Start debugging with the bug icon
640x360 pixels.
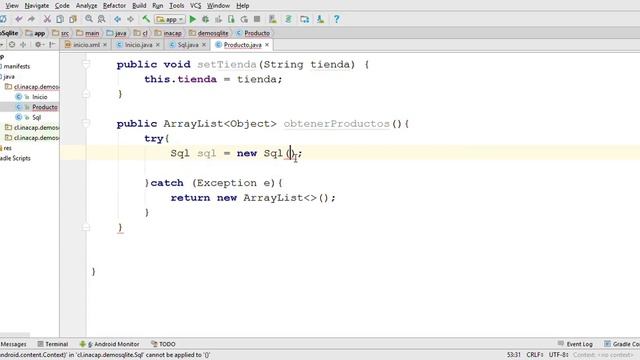(205, 19)
